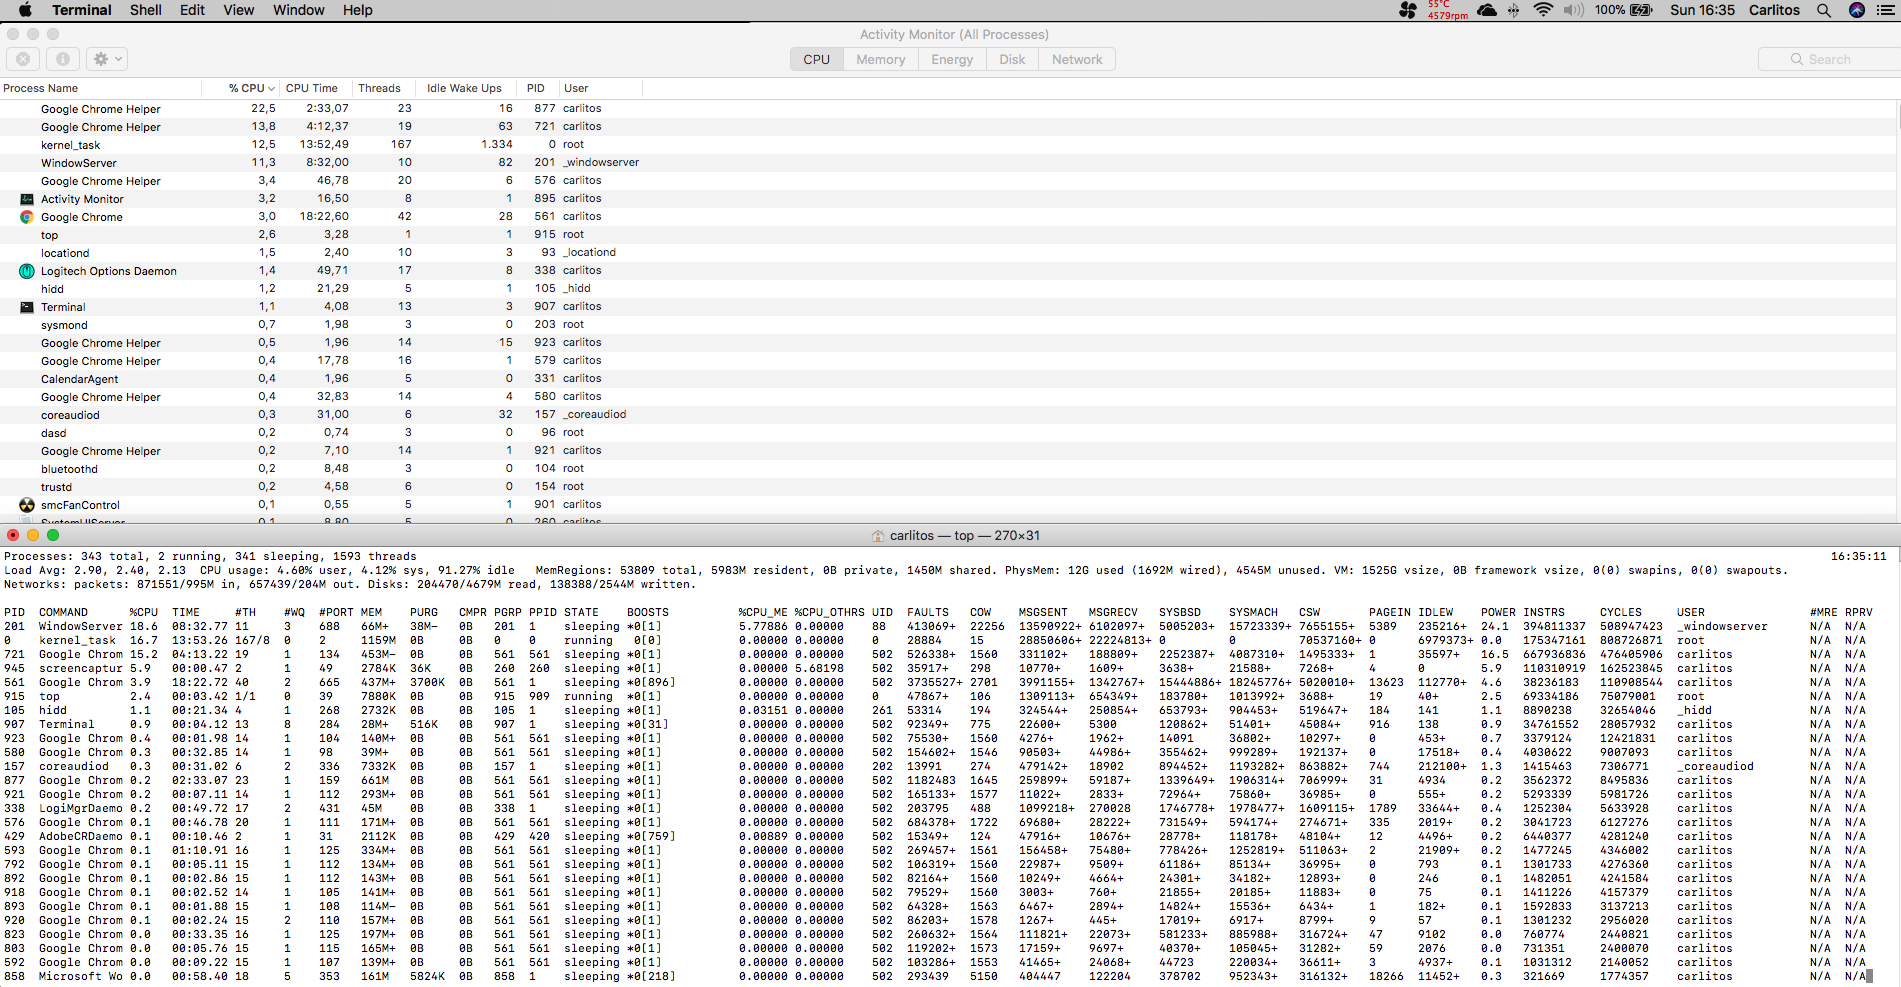Click the Activity Monitor row icon
Screen dimensions: 1901x987
pyautogui.click(x=27, y=199)
